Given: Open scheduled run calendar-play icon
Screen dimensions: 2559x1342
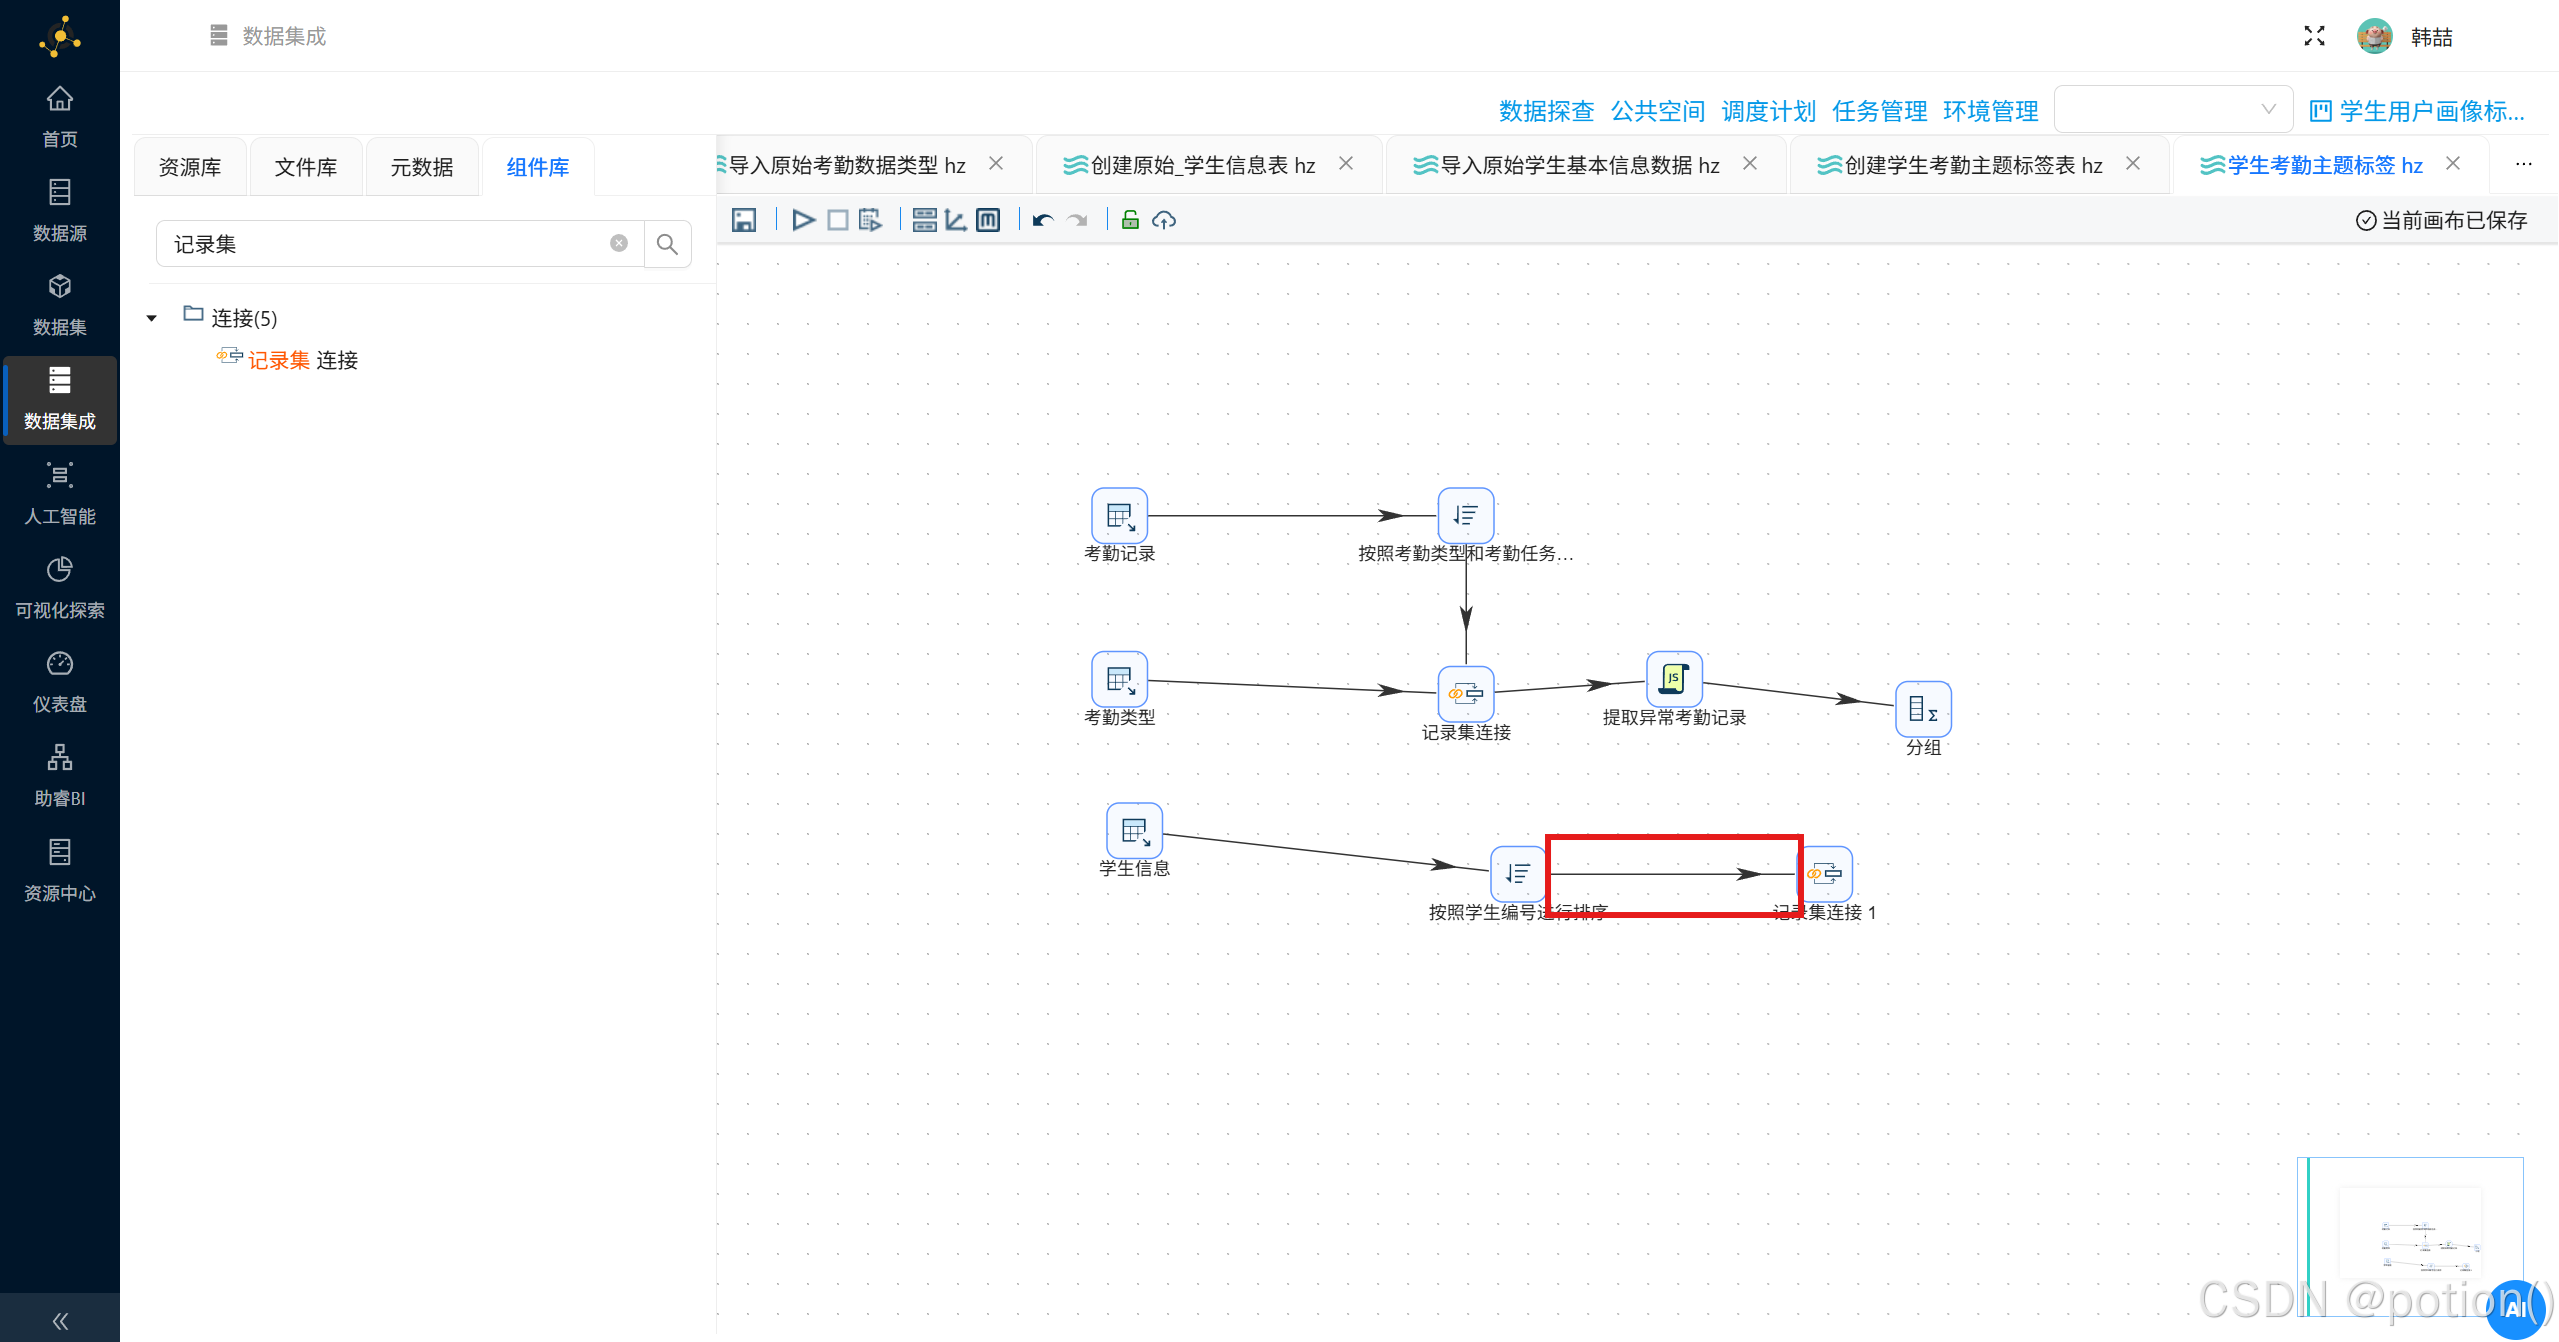Looking at the screenshot, I should [870, 220].
